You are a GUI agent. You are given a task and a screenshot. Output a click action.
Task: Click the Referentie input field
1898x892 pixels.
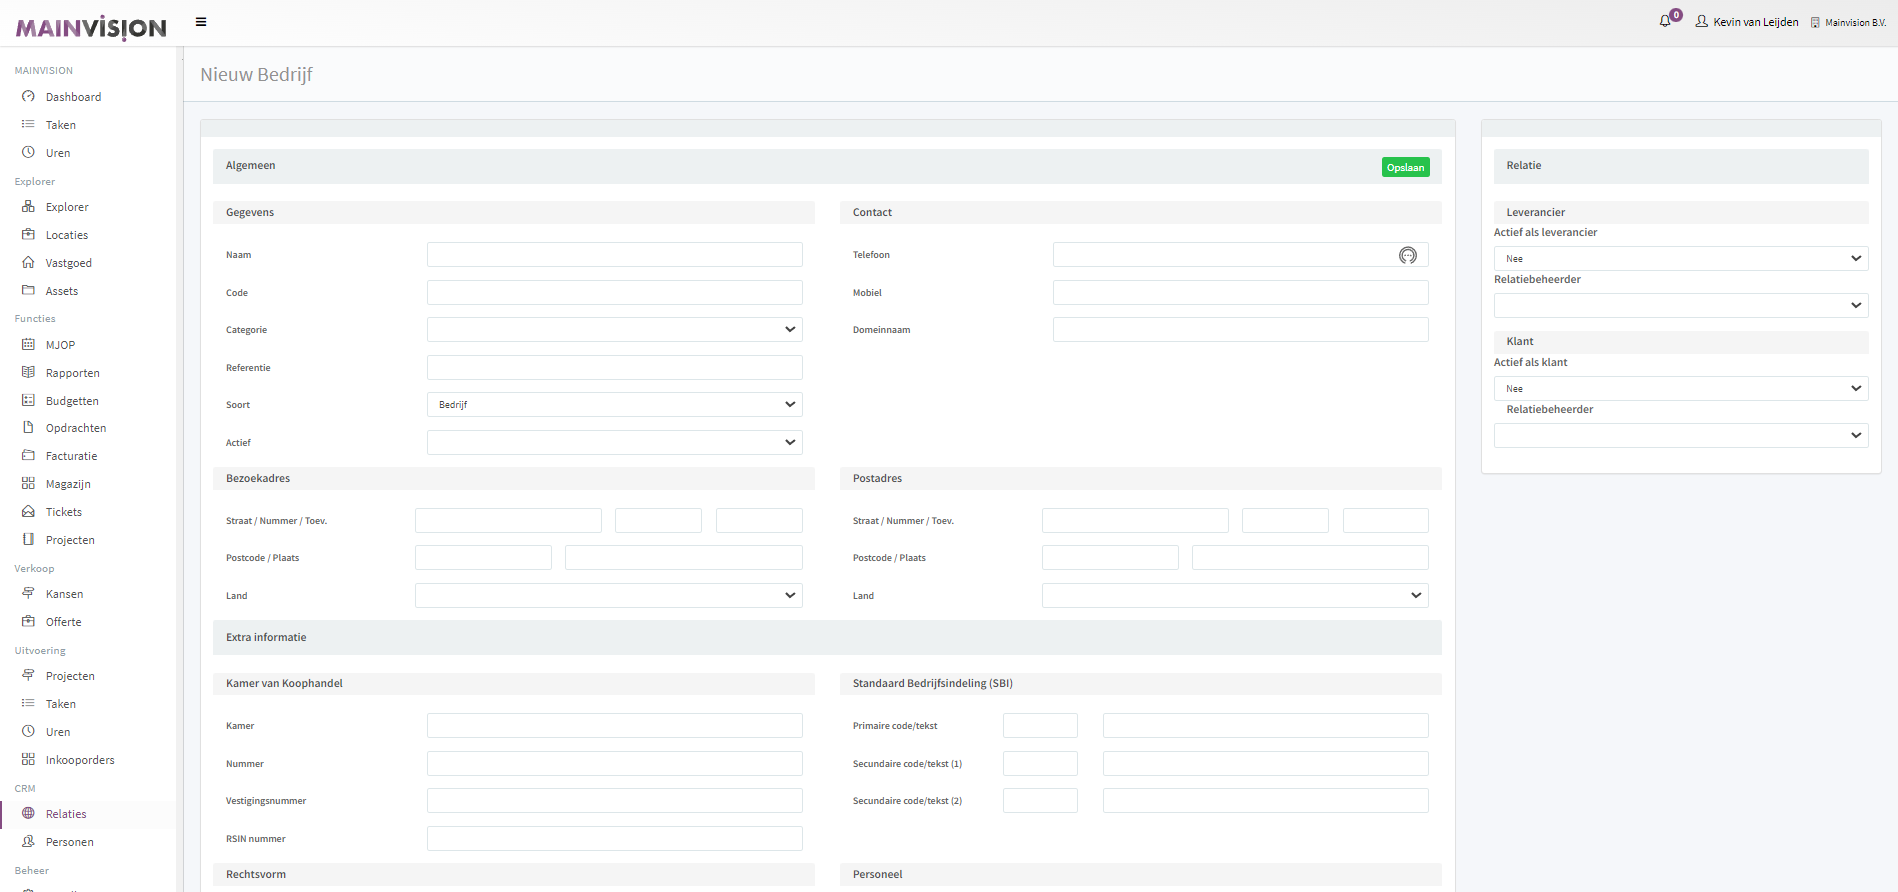614,368
